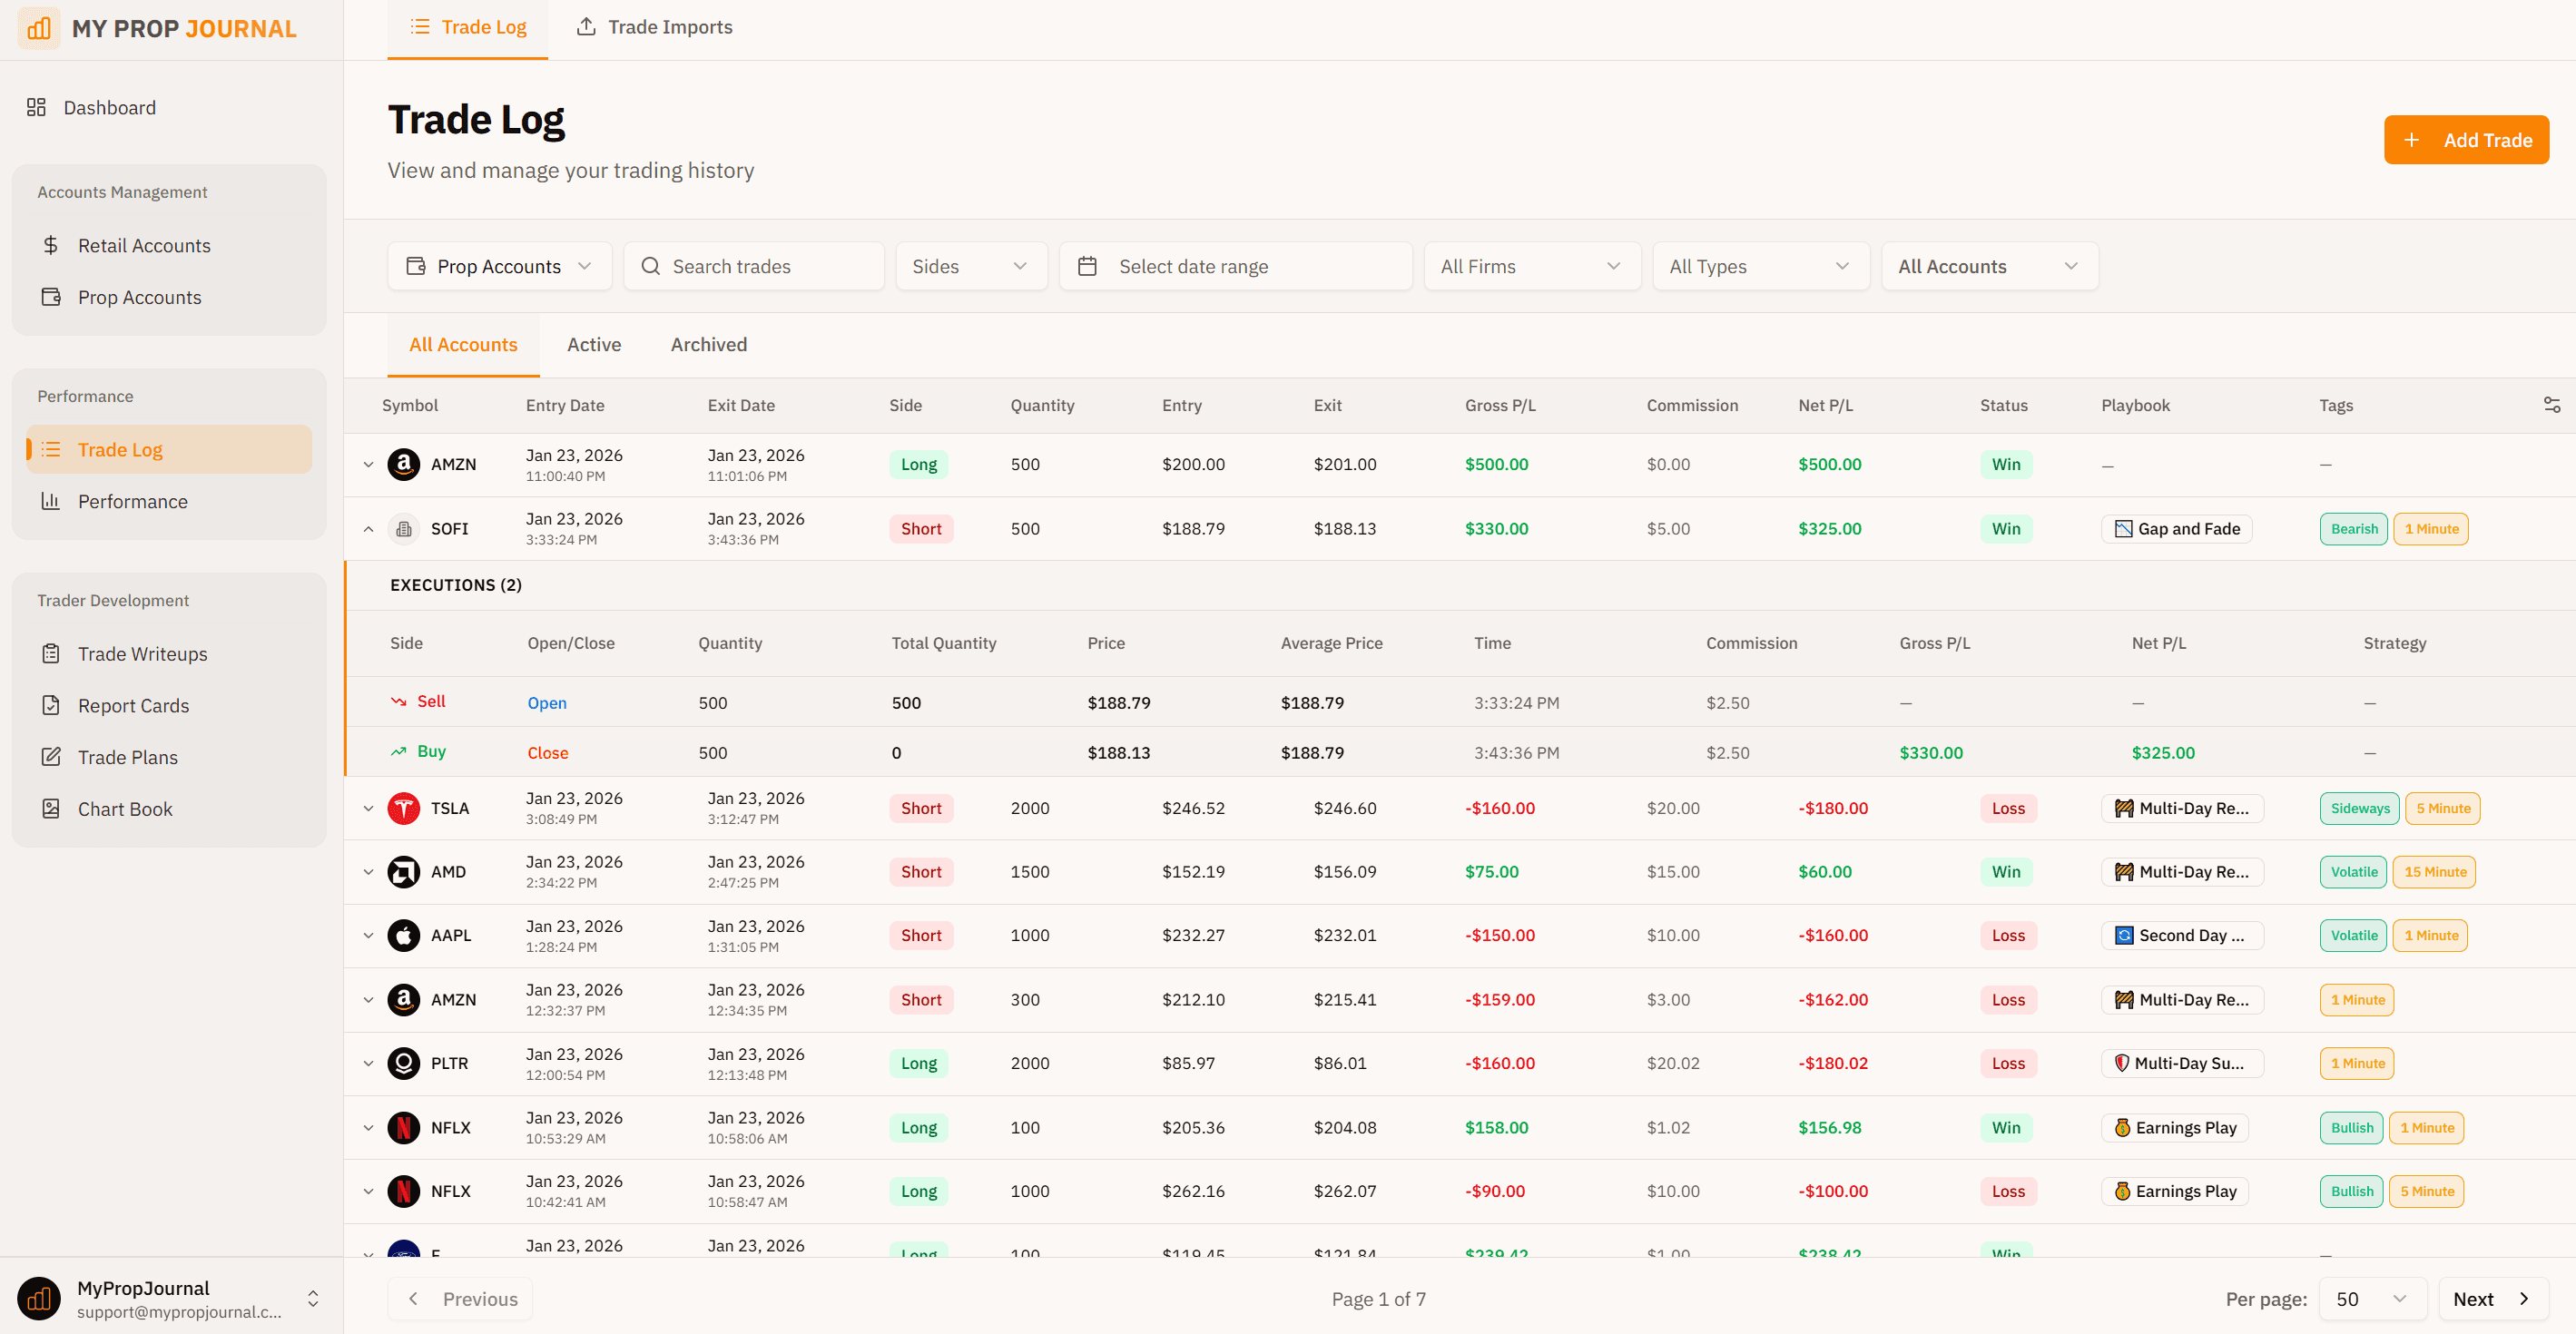This screenshot has width=2576, height=1334.
Task: Switch to Trade Imports tab
Action: tap(654, 28)
